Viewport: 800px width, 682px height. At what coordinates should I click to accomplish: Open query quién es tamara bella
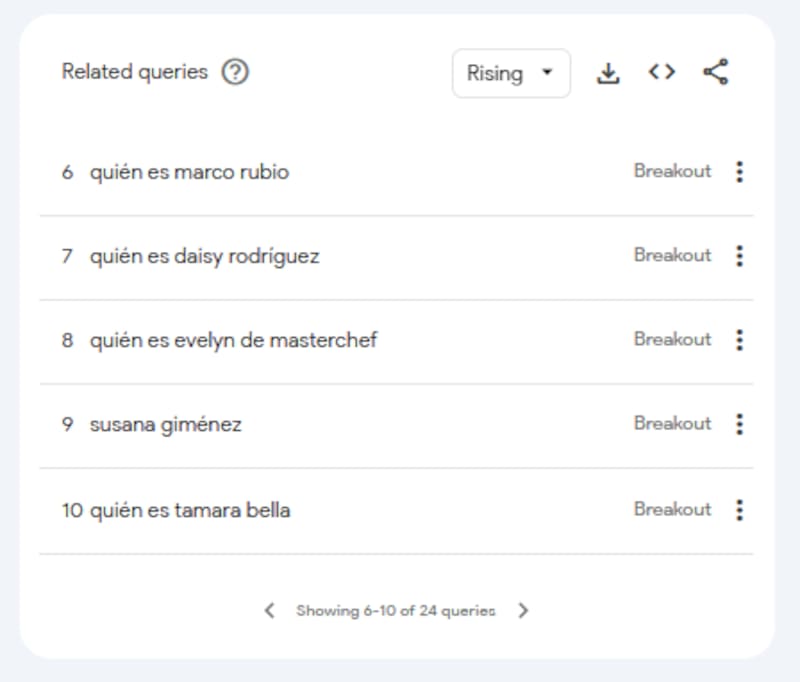(190, 510)
